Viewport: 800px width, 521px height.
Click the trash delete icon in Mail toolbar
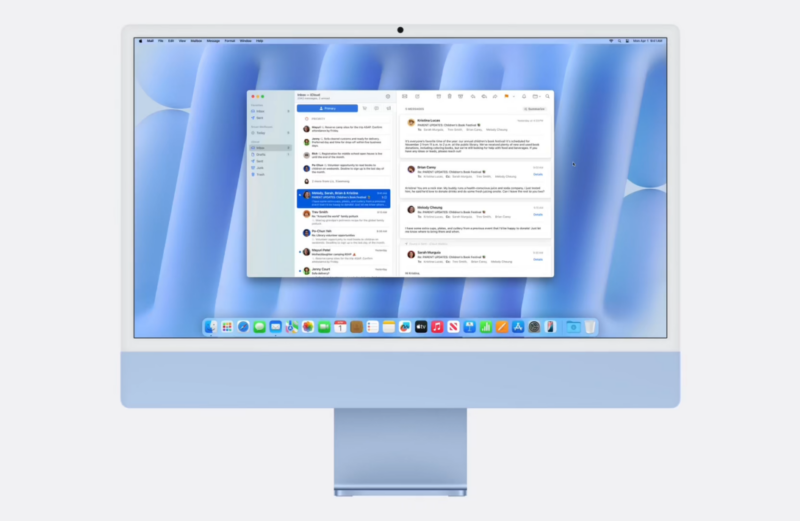(449, 96)
